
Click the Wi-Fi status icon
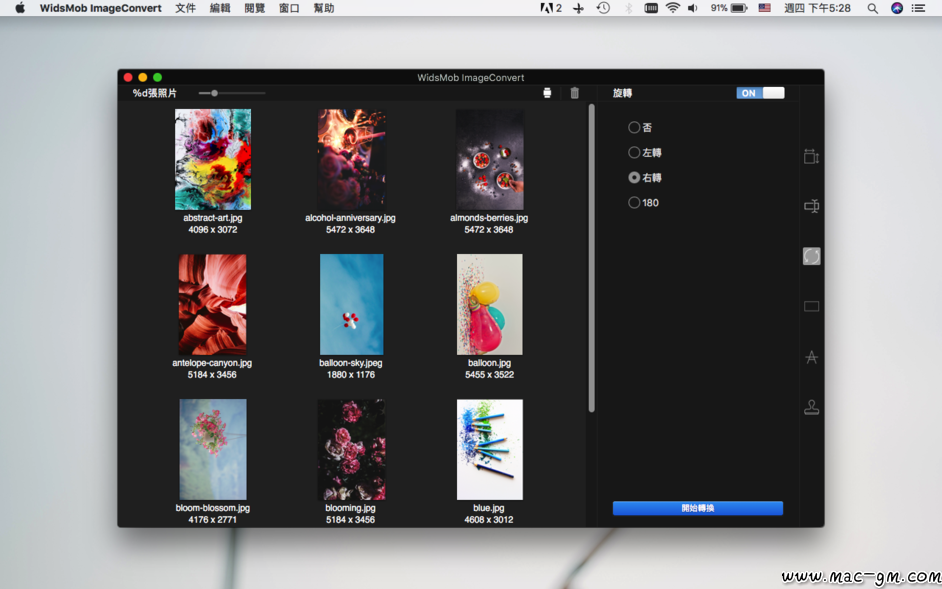click(673, 8)
